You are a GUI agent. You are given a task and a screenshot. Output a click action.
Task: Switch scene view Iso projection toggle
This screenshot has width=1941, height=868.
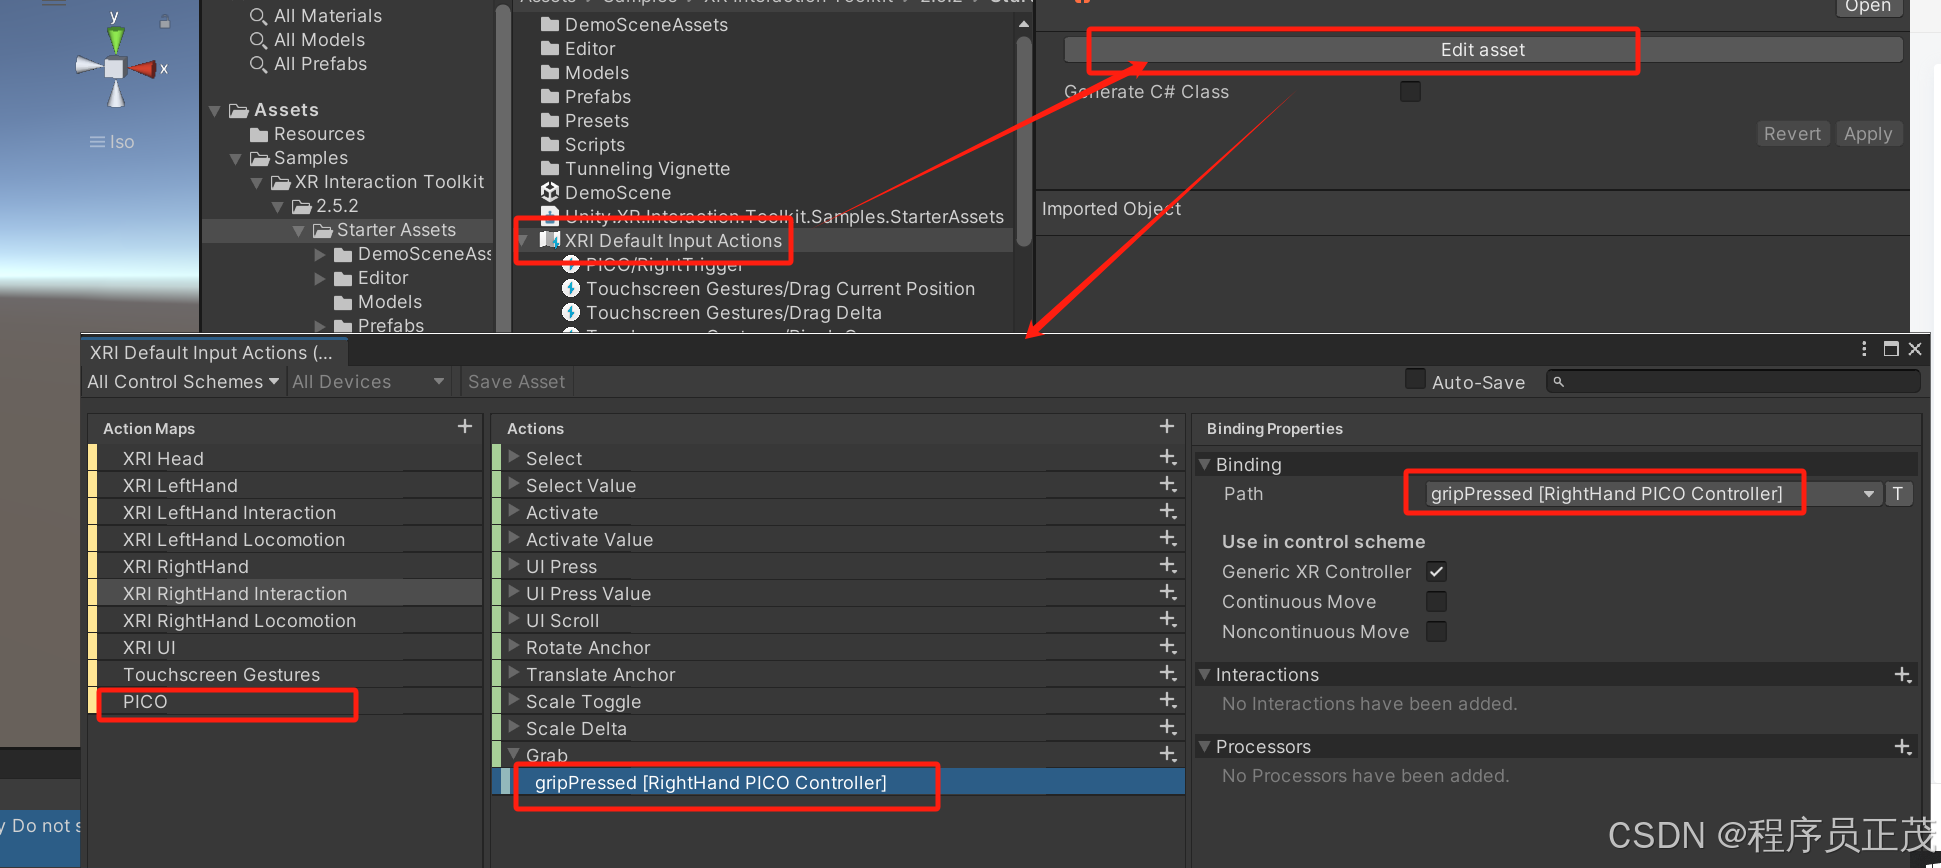[x=112, y=142]
